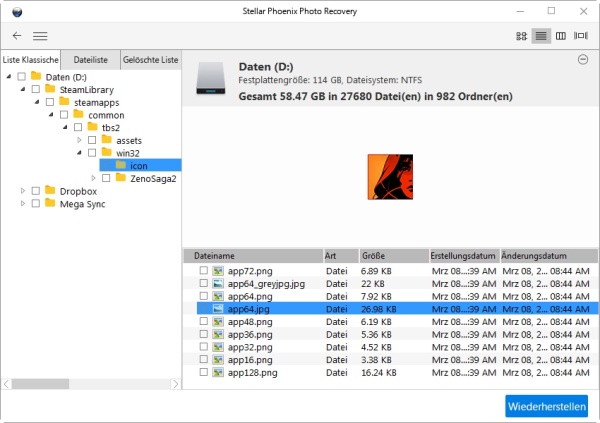This screenshot has height=423, width=600.
Task: Sort by Erstellungsdatum column header
Action: pyautogui.click(x=465, y=256)
